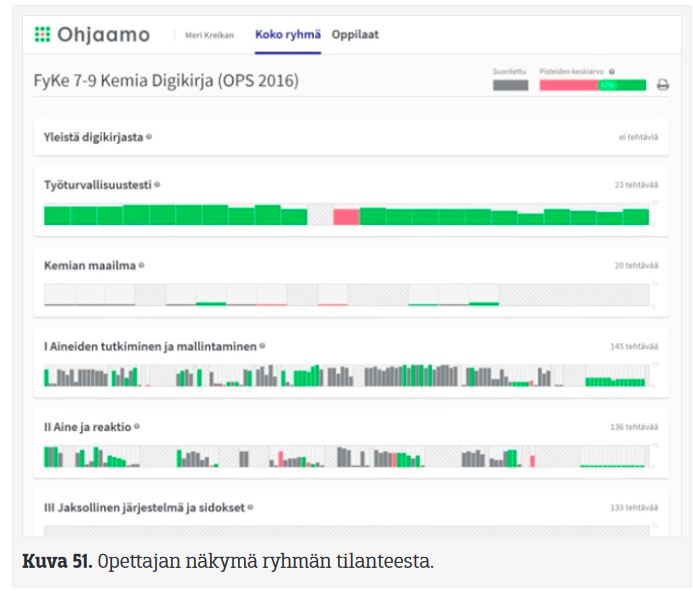Image resolution: width=693 pixels, height=591 pixels.
Task: Open the Työturvallisuustesti section title
Action: pyautogui.click(x=98, y=185)
